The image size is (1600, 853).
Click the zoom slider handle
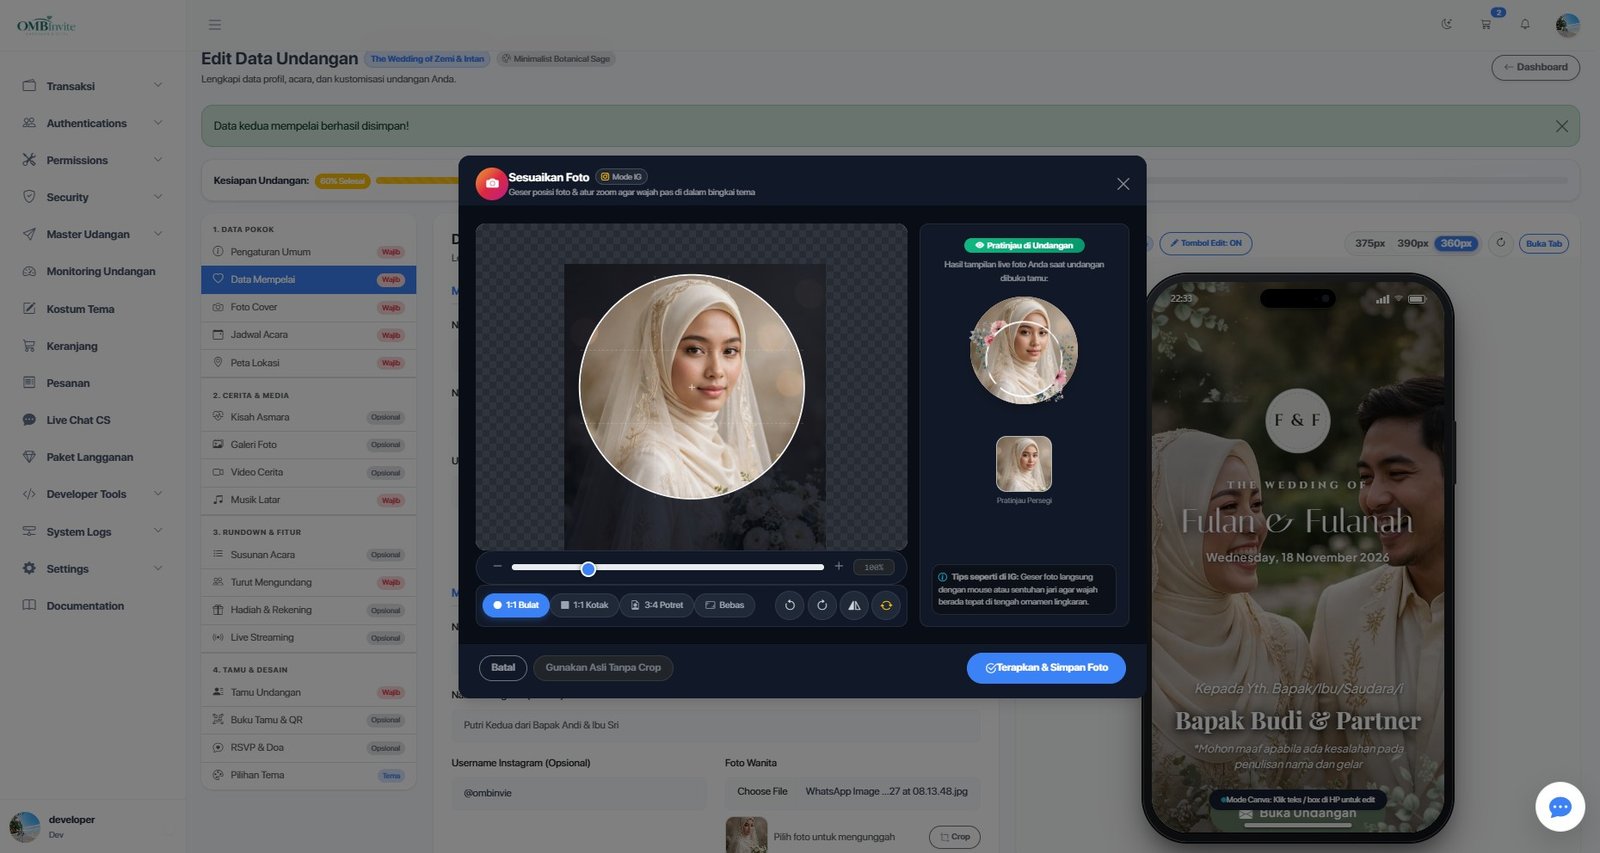point(588,568)
